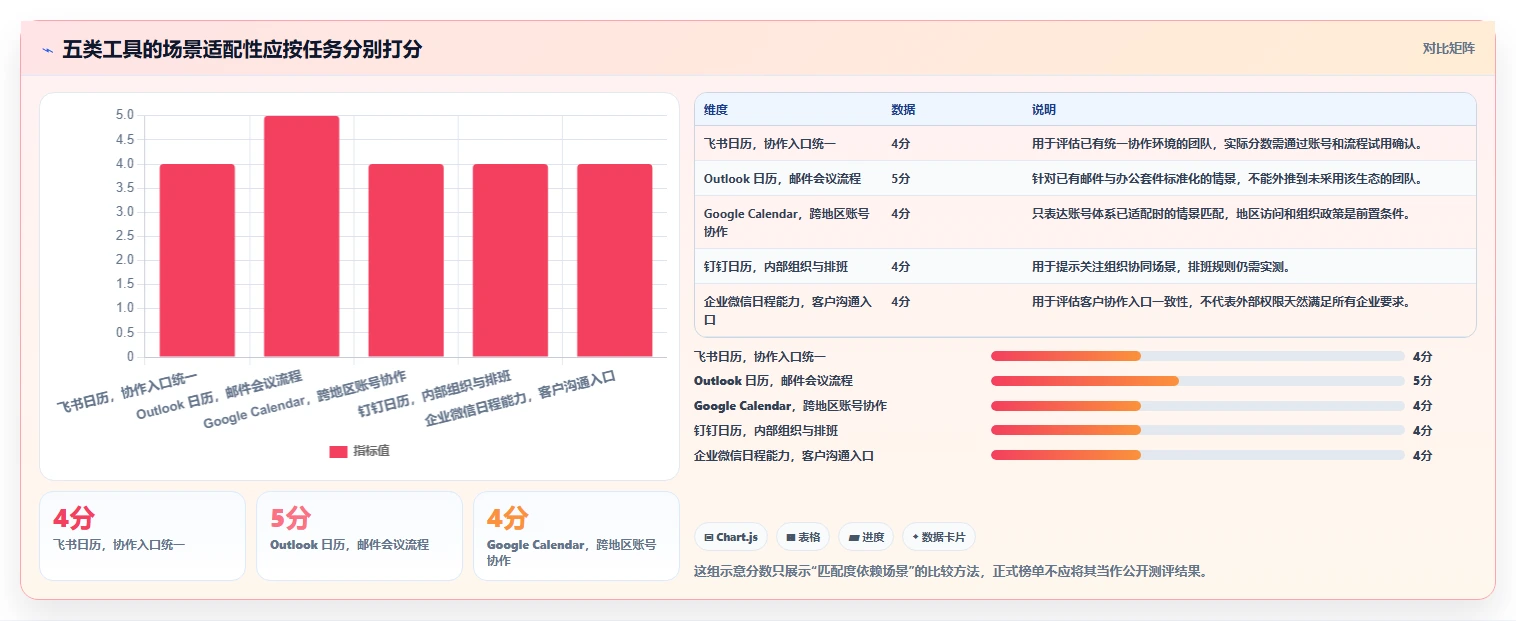Screen dimensions: 1516x621
Task: Click the x-axis label 企业微信日程能力，客户沟通入口
Action: point(520,398)
